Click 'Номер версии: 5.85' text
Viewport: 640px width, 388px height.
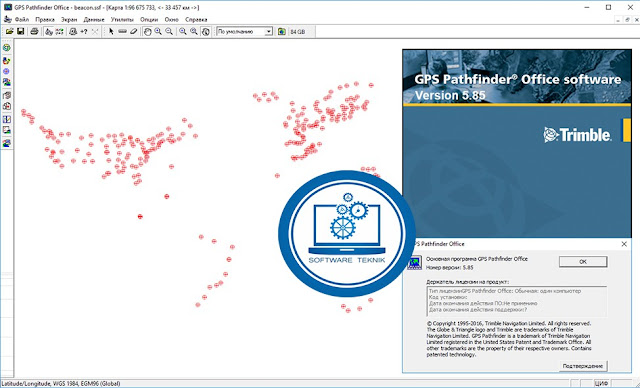[449, 268]
